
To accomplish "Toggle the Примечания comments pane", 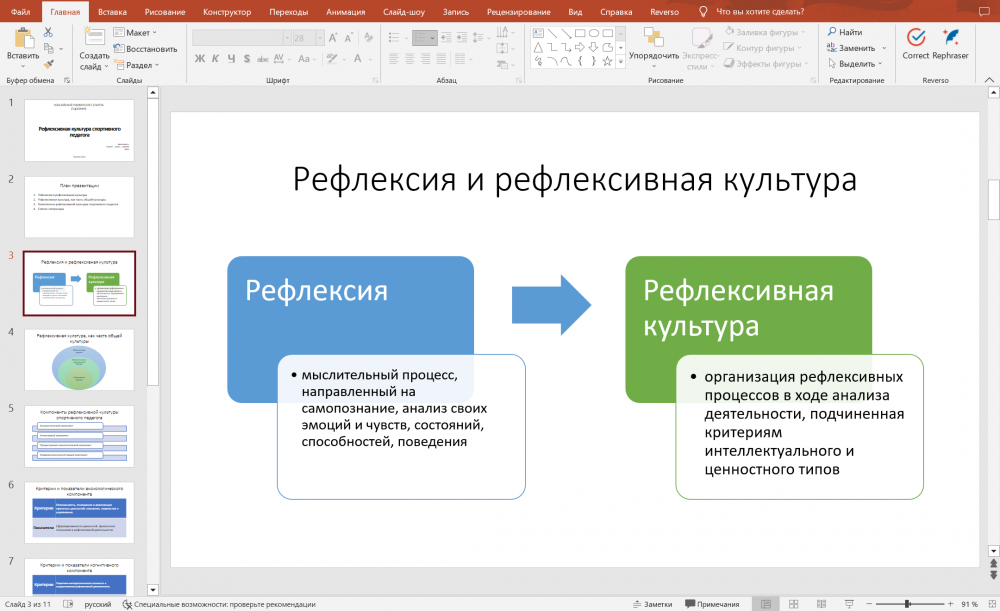I will [x=711, y=604].
